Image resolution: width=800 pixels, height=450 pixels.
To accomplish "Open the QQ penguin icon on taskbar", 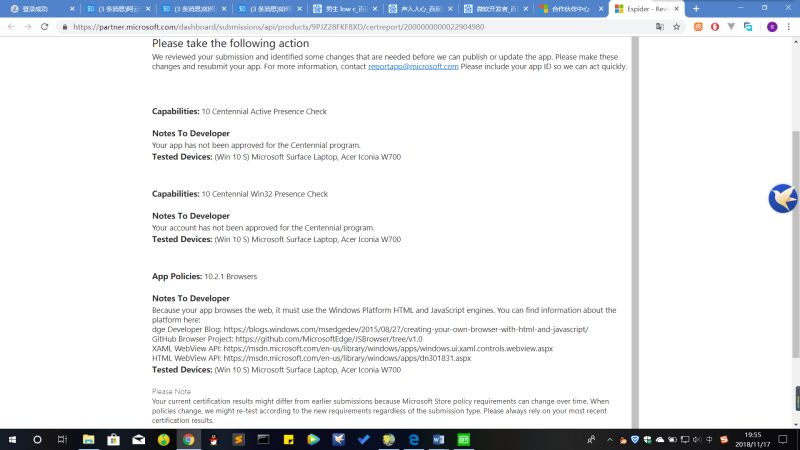I will pyautogui.click(x=213, y=439).
